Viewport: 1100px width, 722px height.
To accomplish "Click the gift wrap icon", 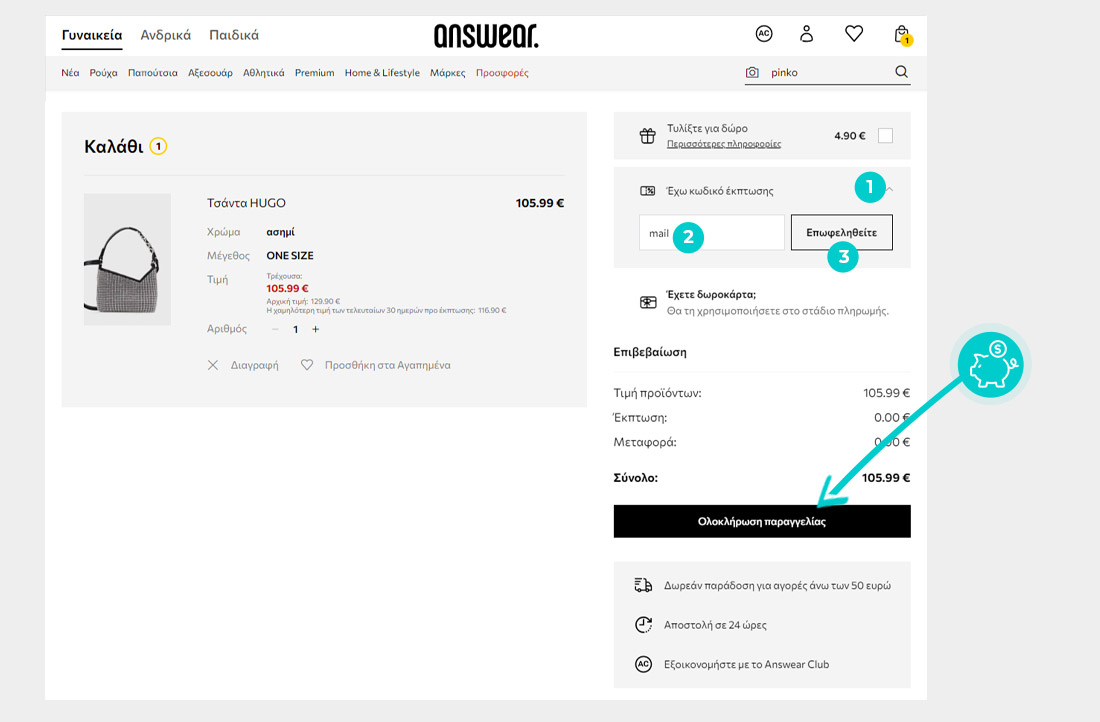I will coord(648,135).
